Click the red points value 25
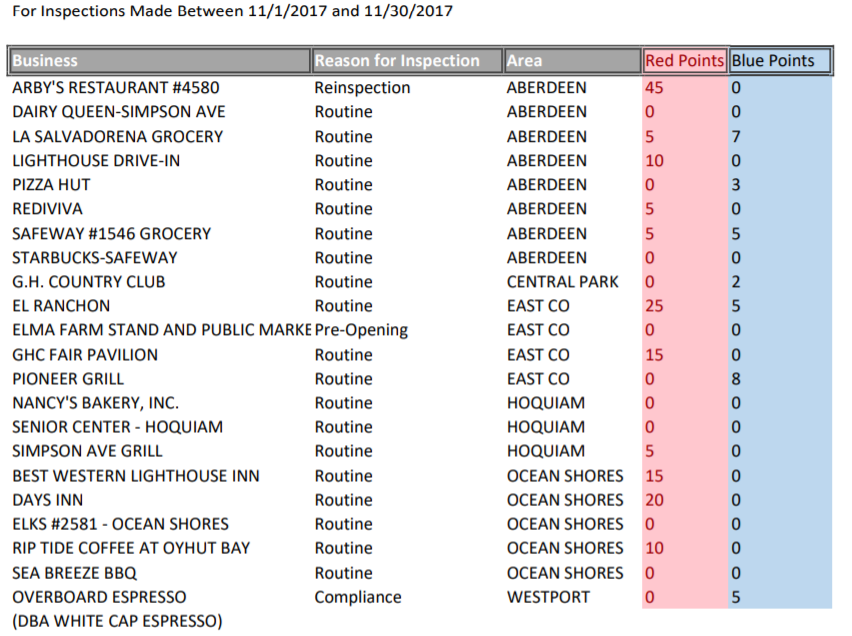The width and height of the screenshot is (852, 636). coord(654,306)
